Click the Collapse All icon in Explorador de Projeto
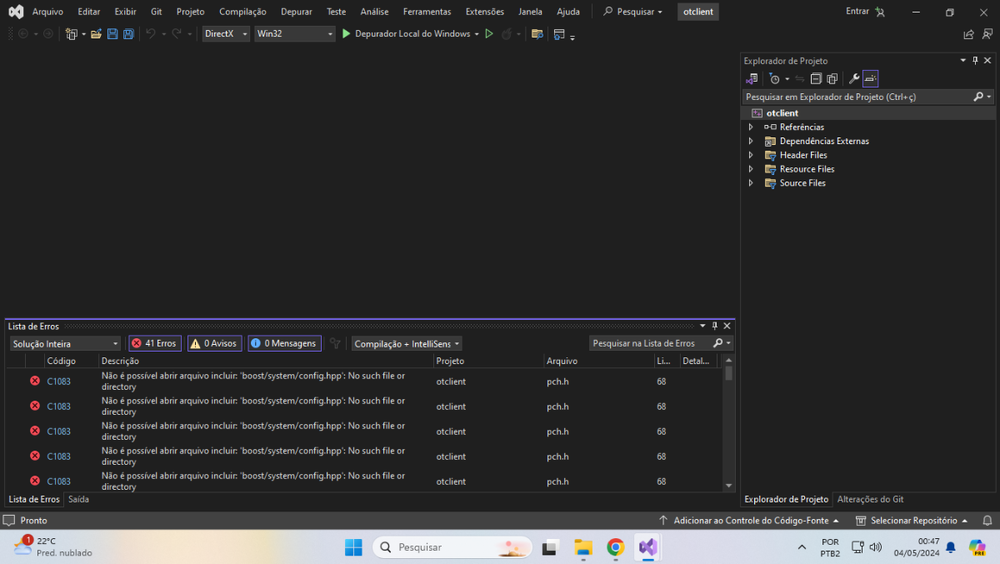1000x564 pixels. 816,79
